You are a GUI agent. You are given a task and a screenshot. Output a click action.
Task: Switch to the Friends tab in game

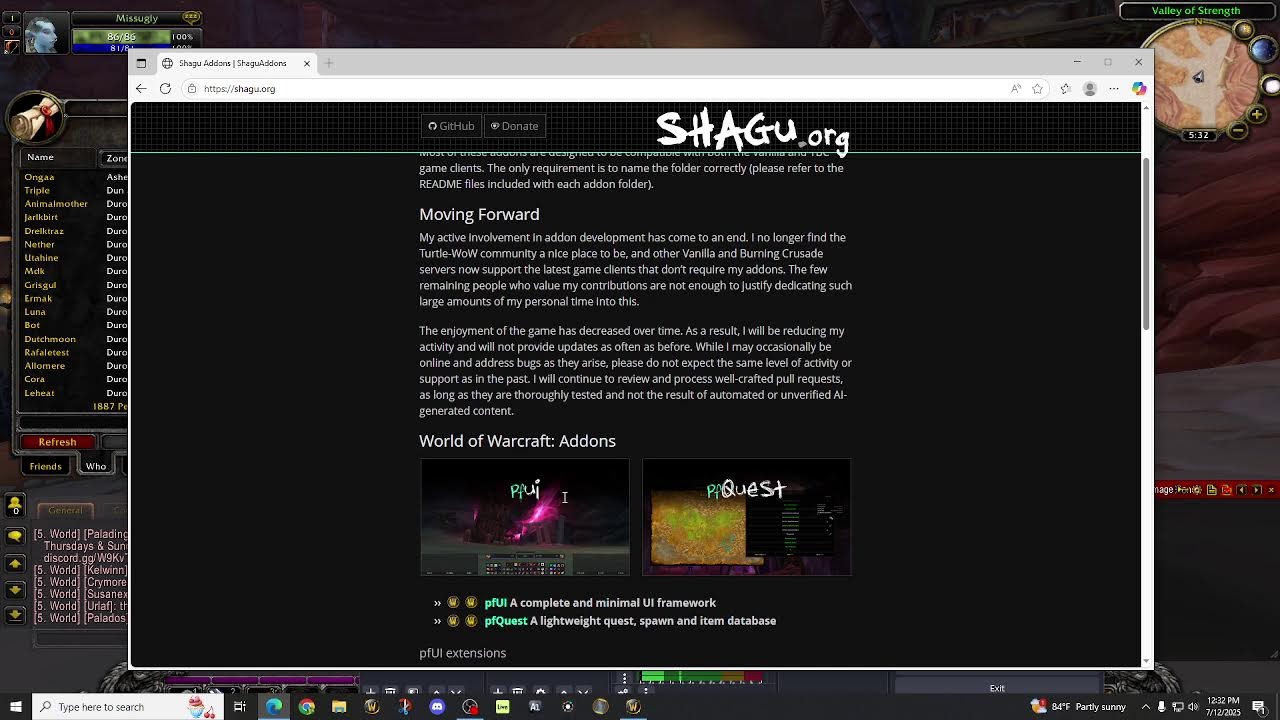coord(45,466)
